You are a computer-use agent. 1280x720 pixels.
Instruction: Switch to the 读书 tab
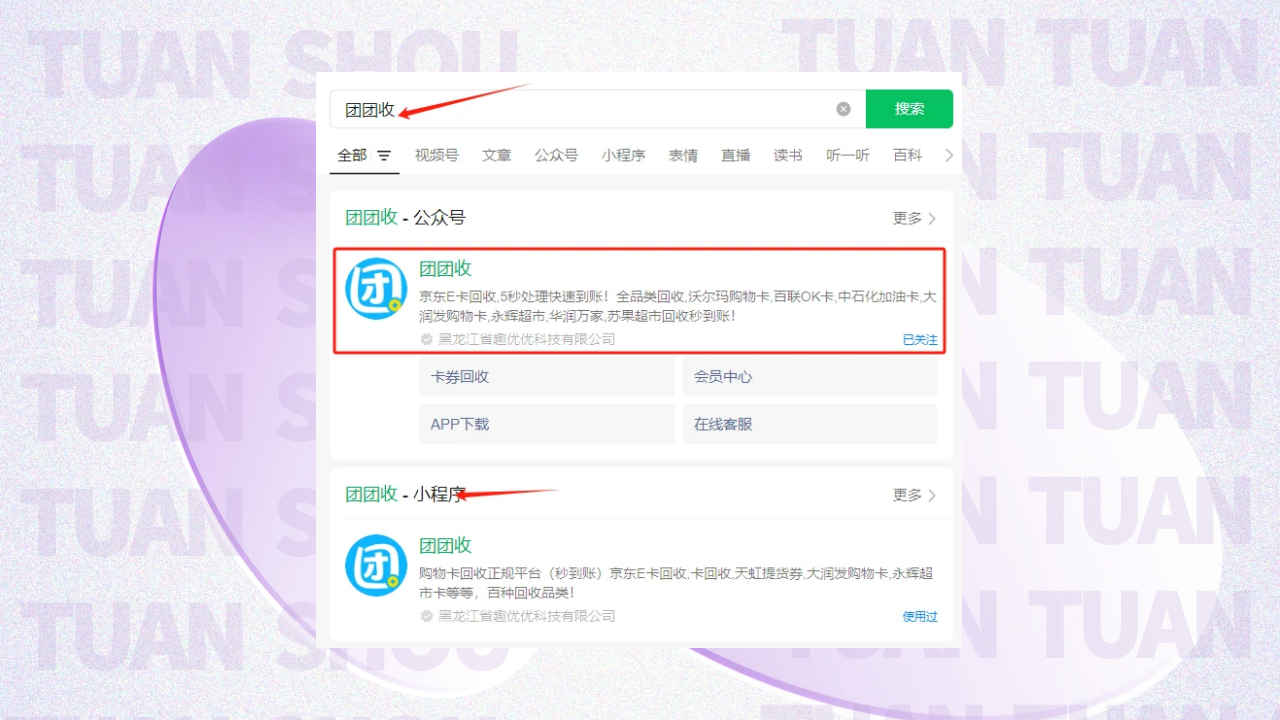click(x=788, y=155)
